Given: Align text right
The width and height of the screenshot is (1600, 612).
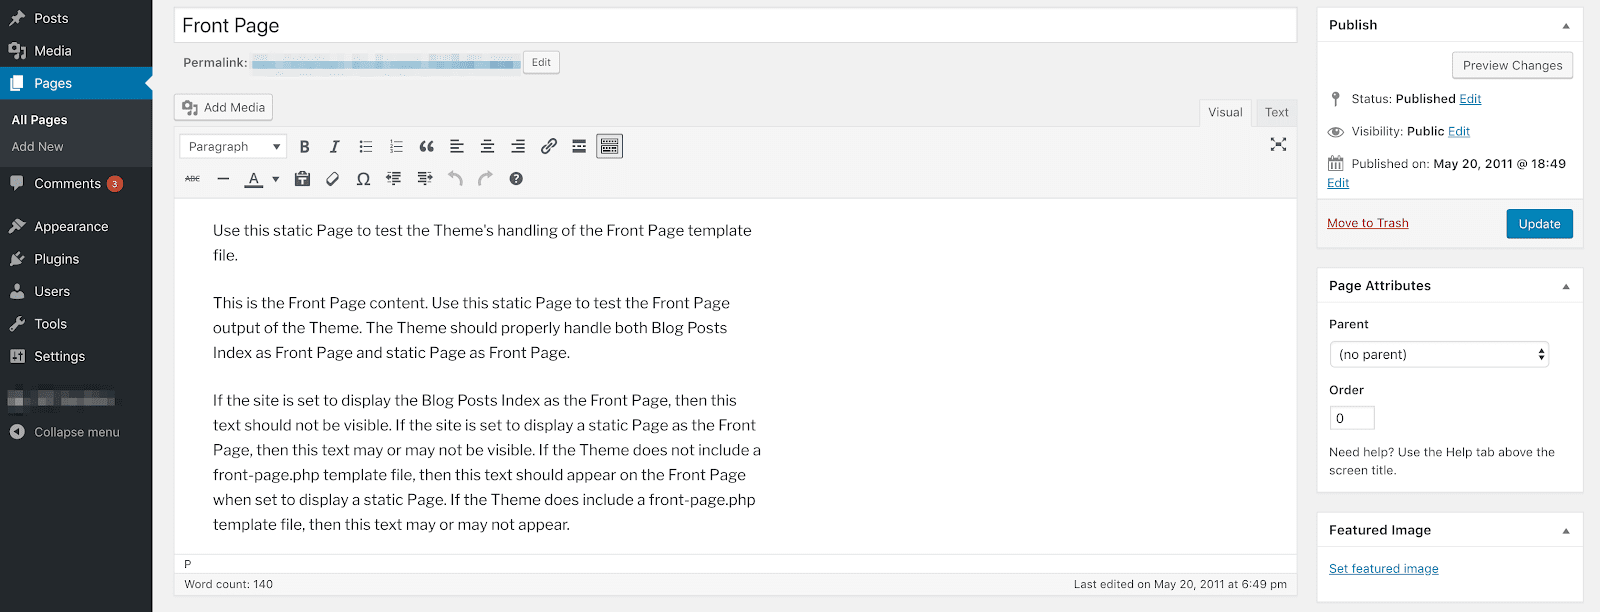Looking at the screenshot, I should [518, 146].
